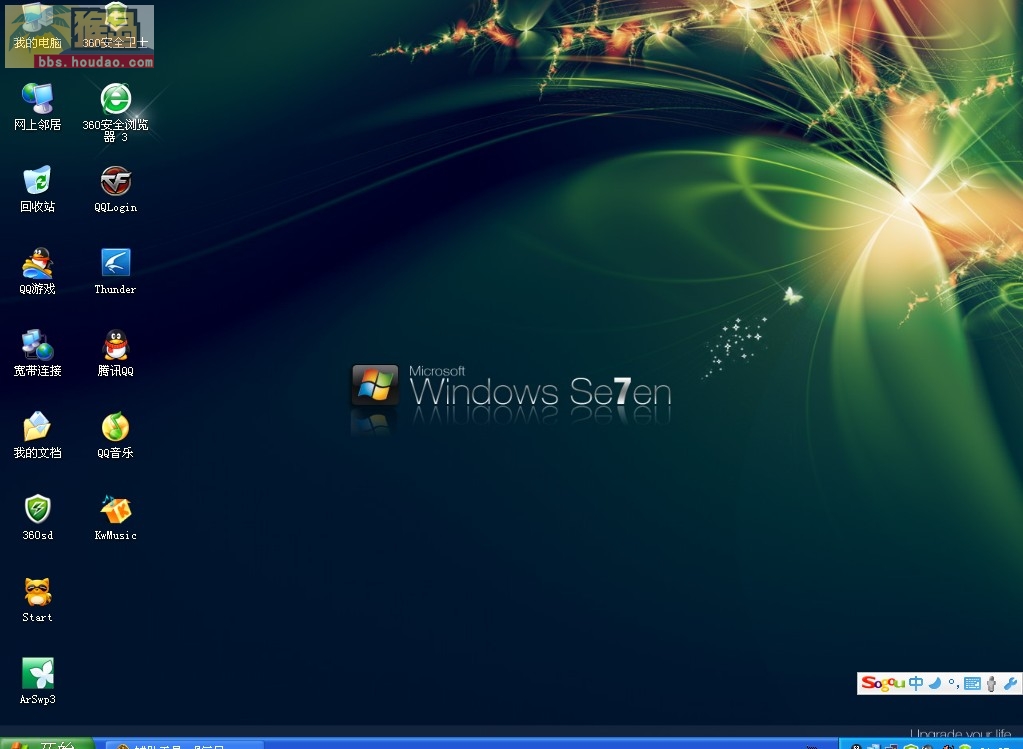The width and height of the screenshot is (1023, 749).
Task: Click the grey figure icon on Sogou bar
Action: coord(991,684)
